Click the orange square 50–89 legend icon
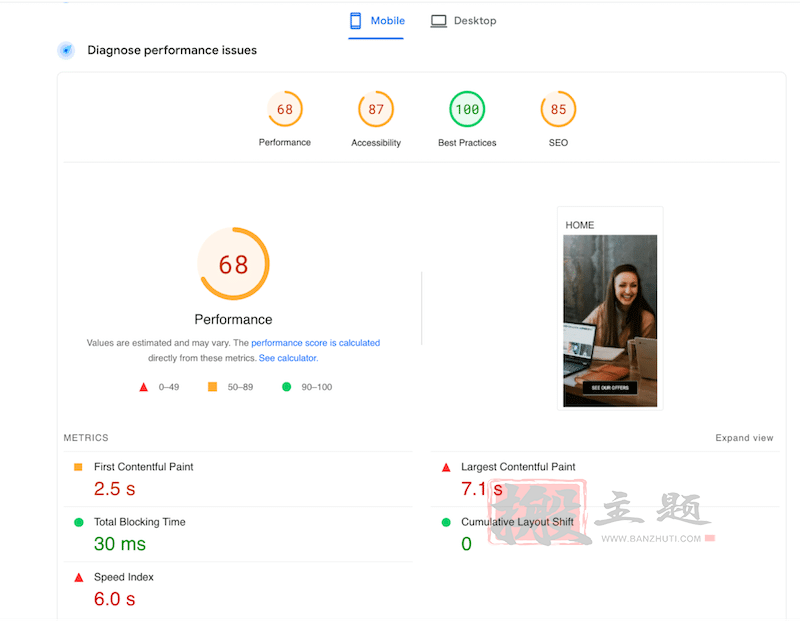Screen dimensions: 800x621 pos(212,387)
